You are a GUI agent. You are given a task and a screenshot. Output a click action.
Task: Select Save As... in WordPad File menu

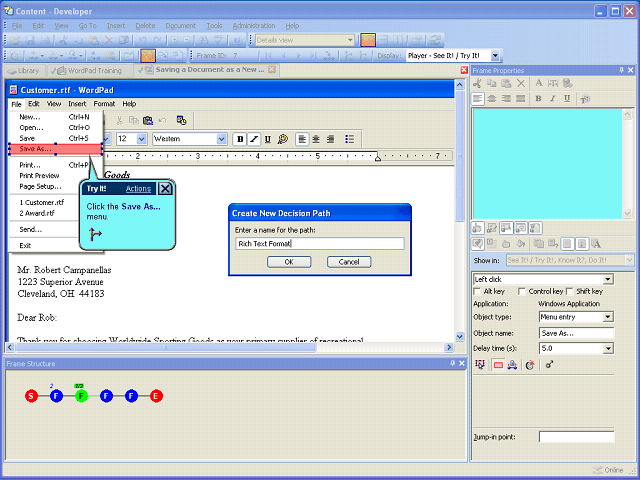click(x=55, y=149)
